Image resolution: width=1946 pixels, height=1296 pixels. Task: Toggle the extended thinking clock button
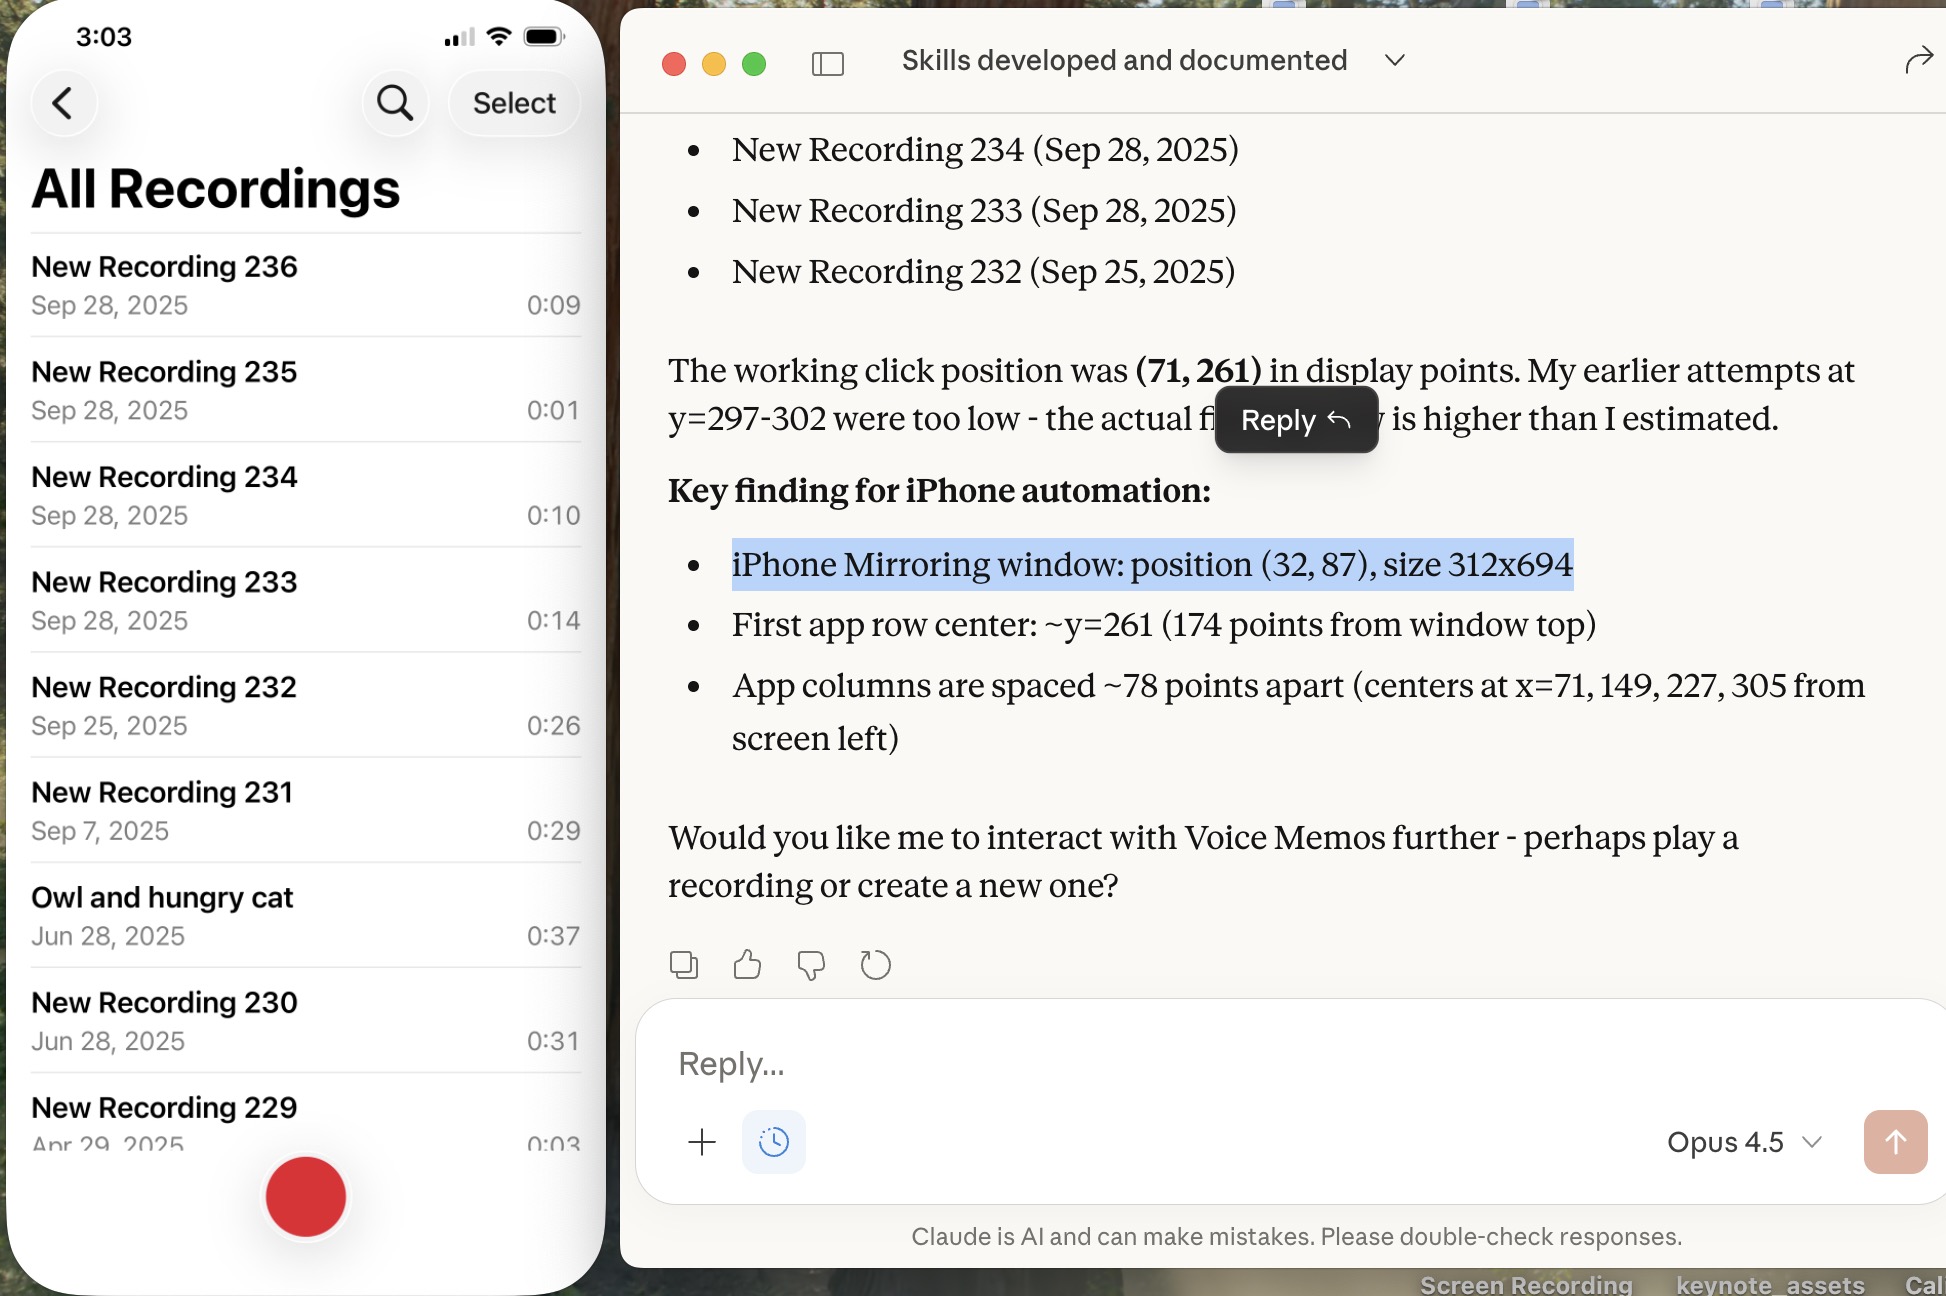tap(773, 1142)
